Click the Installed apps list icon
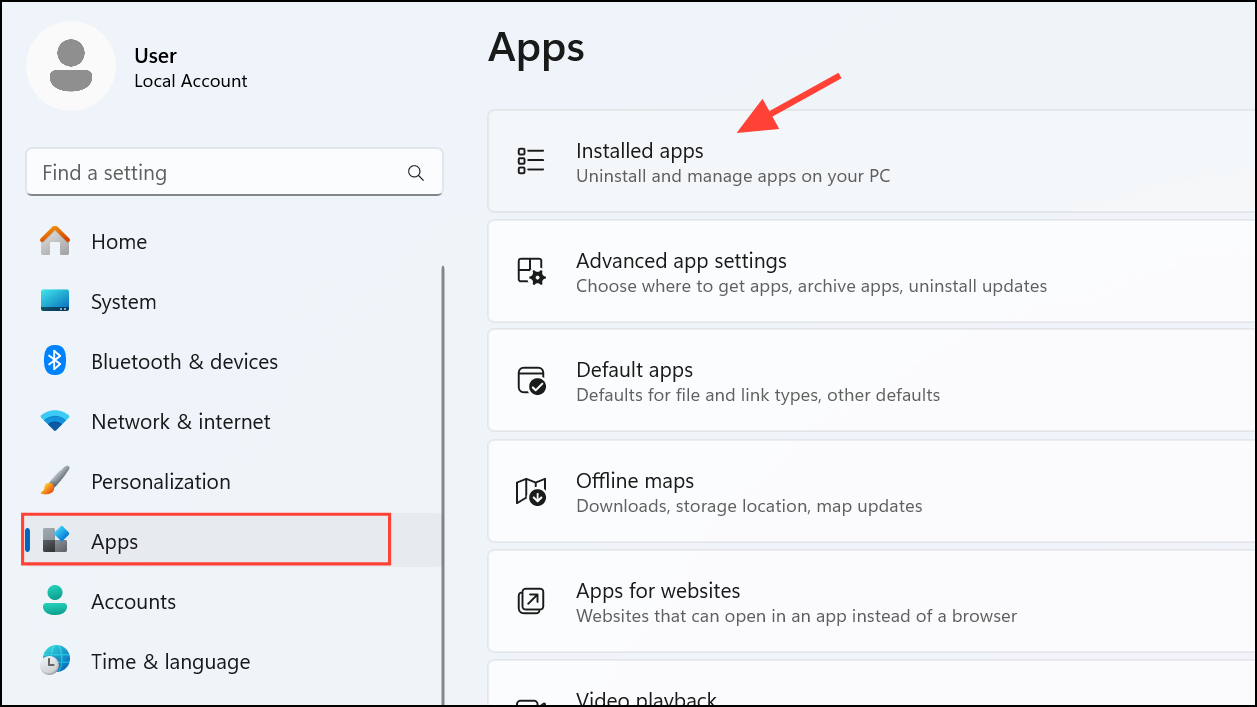 tap(531, 161)
